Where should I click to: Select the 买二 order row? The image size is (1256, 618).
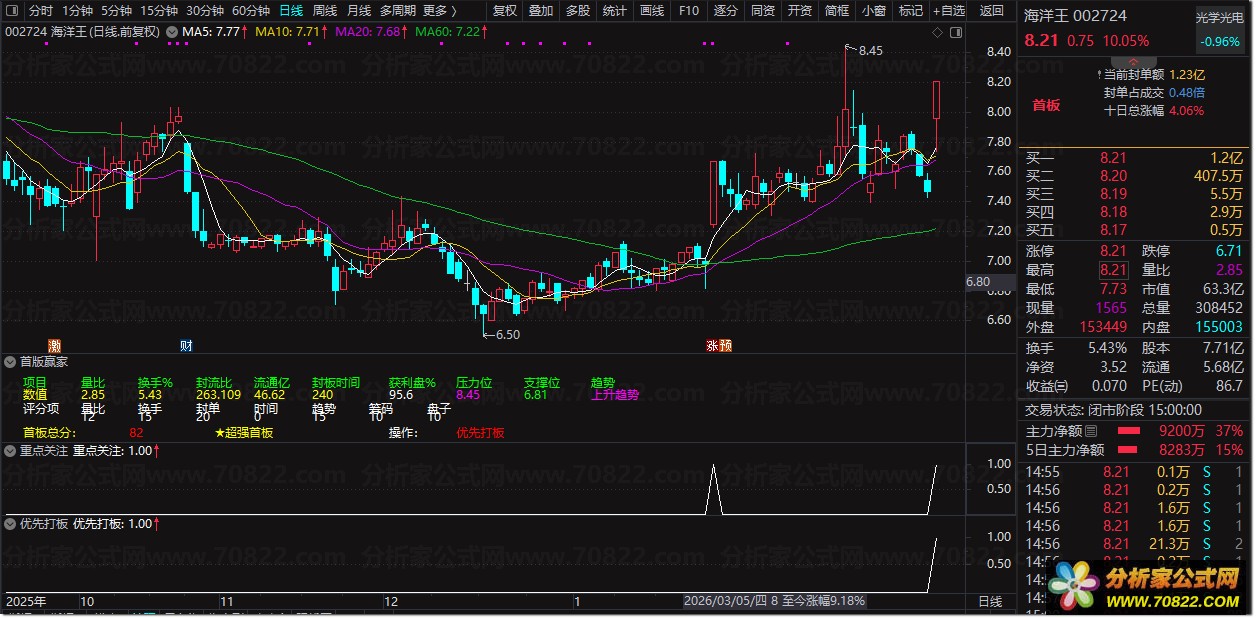click(1134, 175)
